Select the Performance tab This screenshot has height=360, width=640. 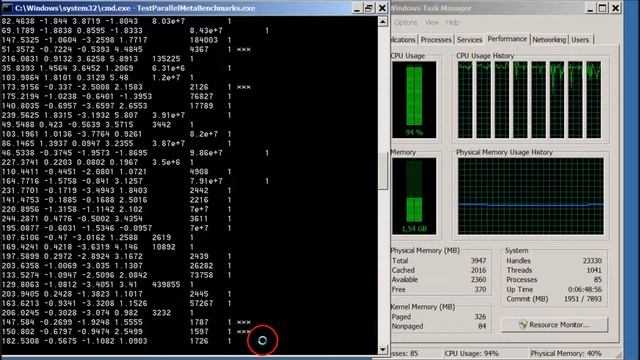507,39
